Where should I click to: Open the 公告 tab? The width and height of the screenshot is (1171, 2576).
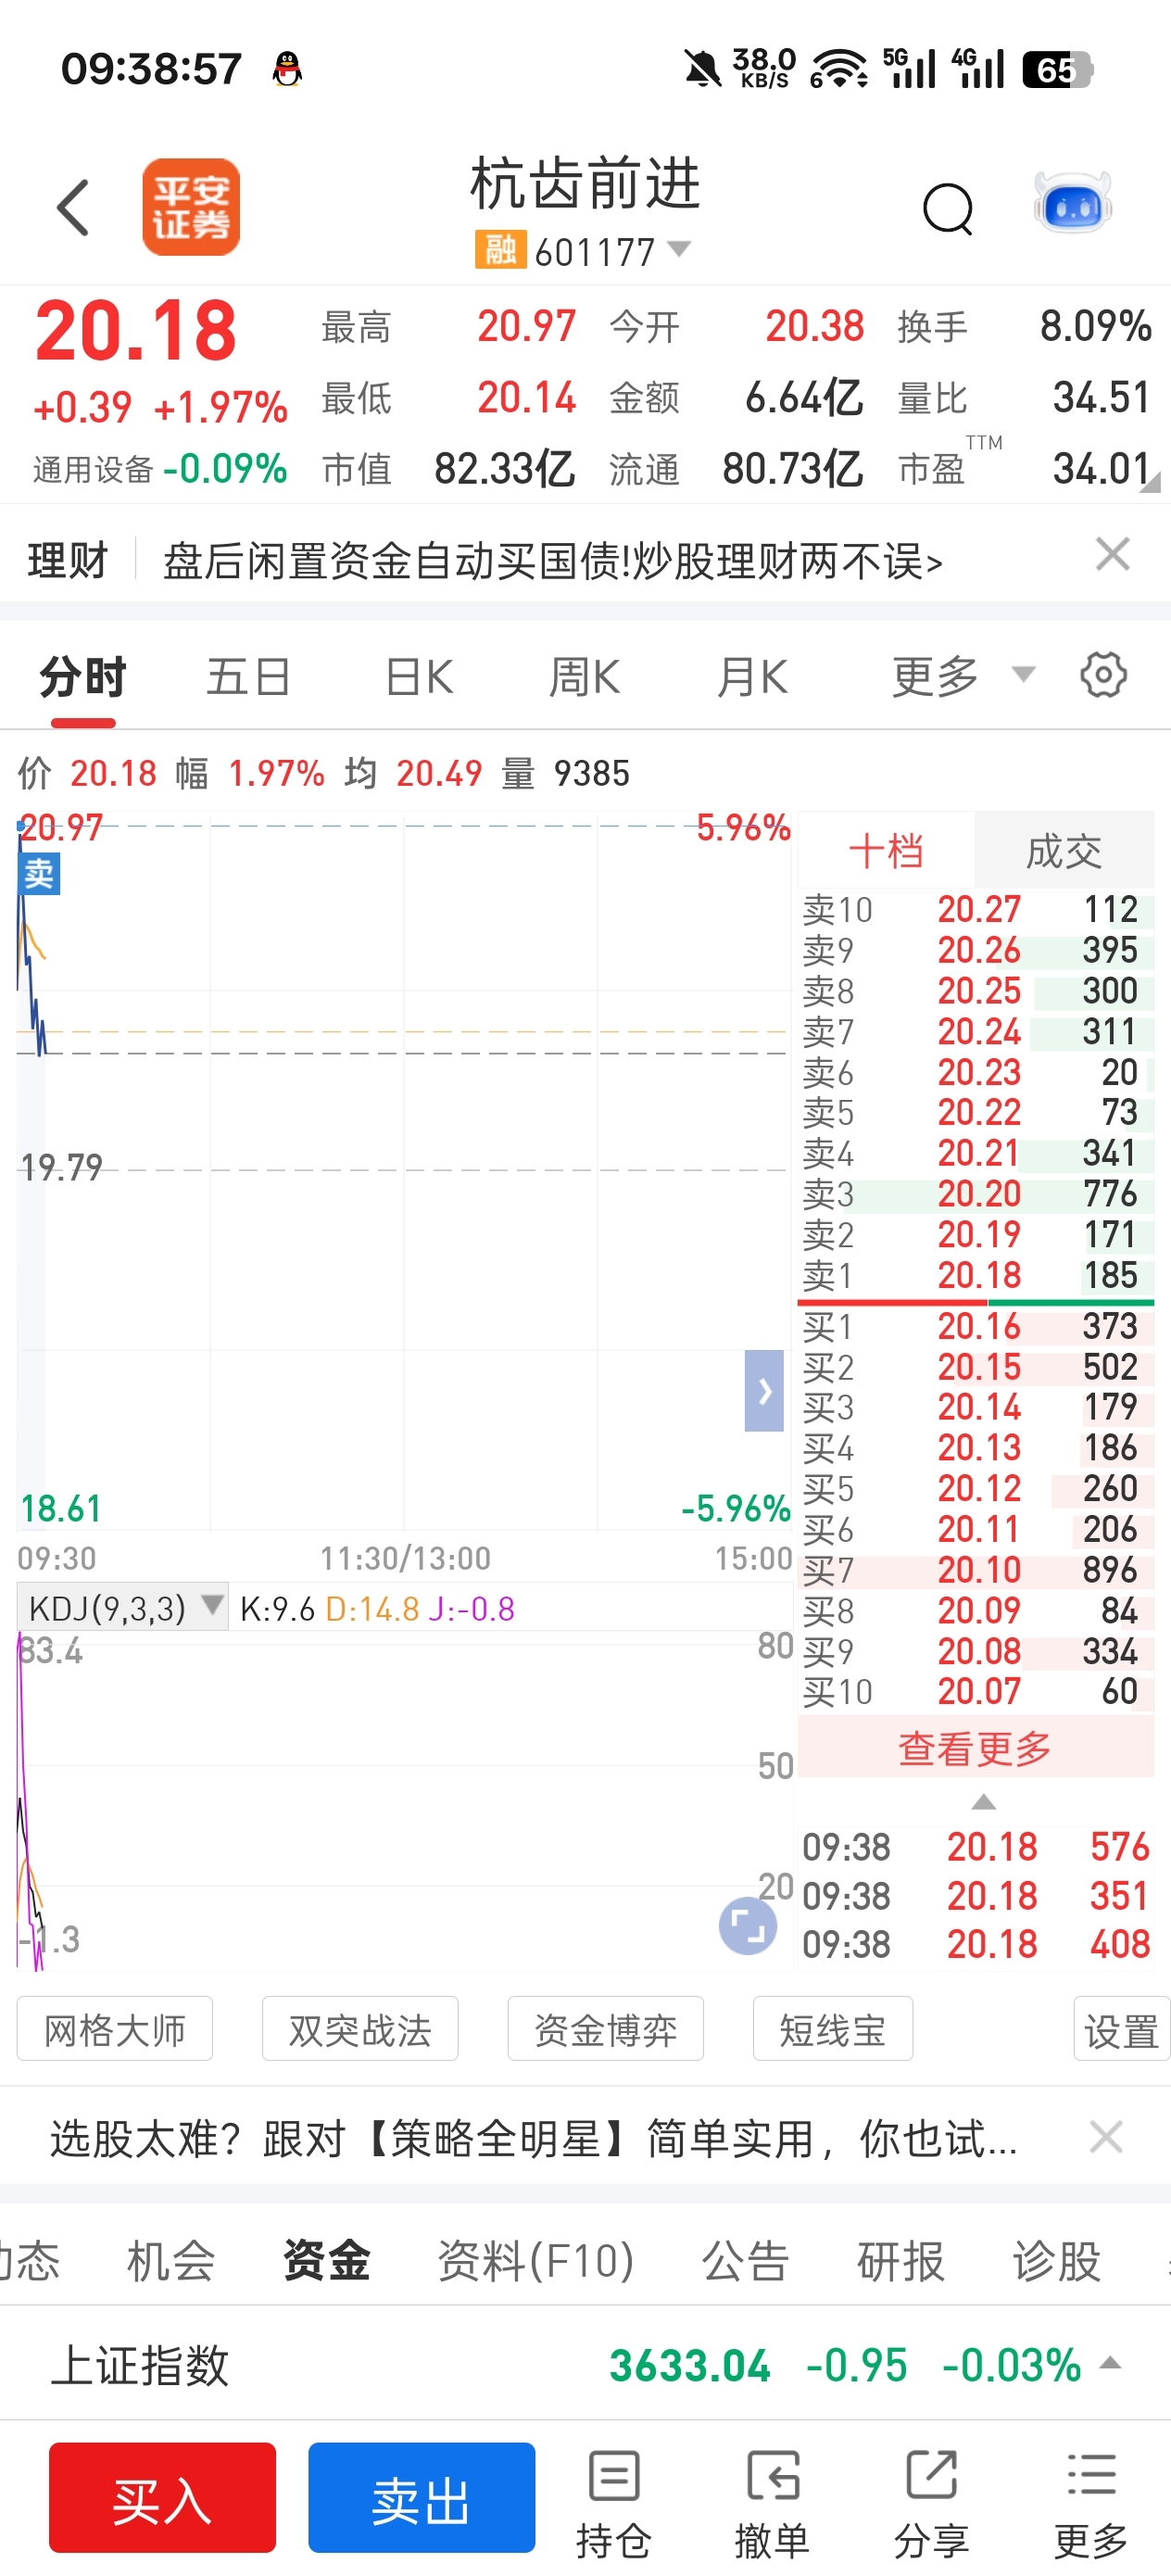click(x=745, y=2260)
